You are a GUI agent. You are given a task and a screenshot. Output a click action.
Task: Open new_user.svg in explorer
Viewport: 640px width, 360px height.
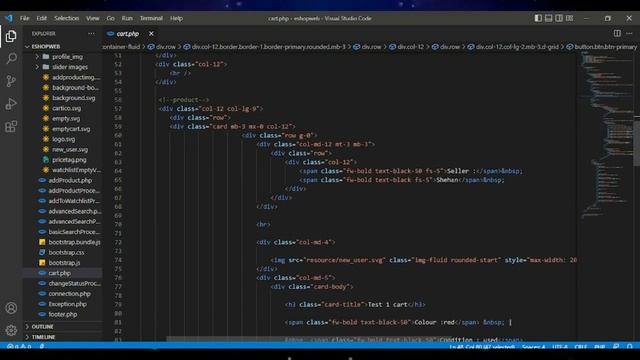tap(65, 149)
